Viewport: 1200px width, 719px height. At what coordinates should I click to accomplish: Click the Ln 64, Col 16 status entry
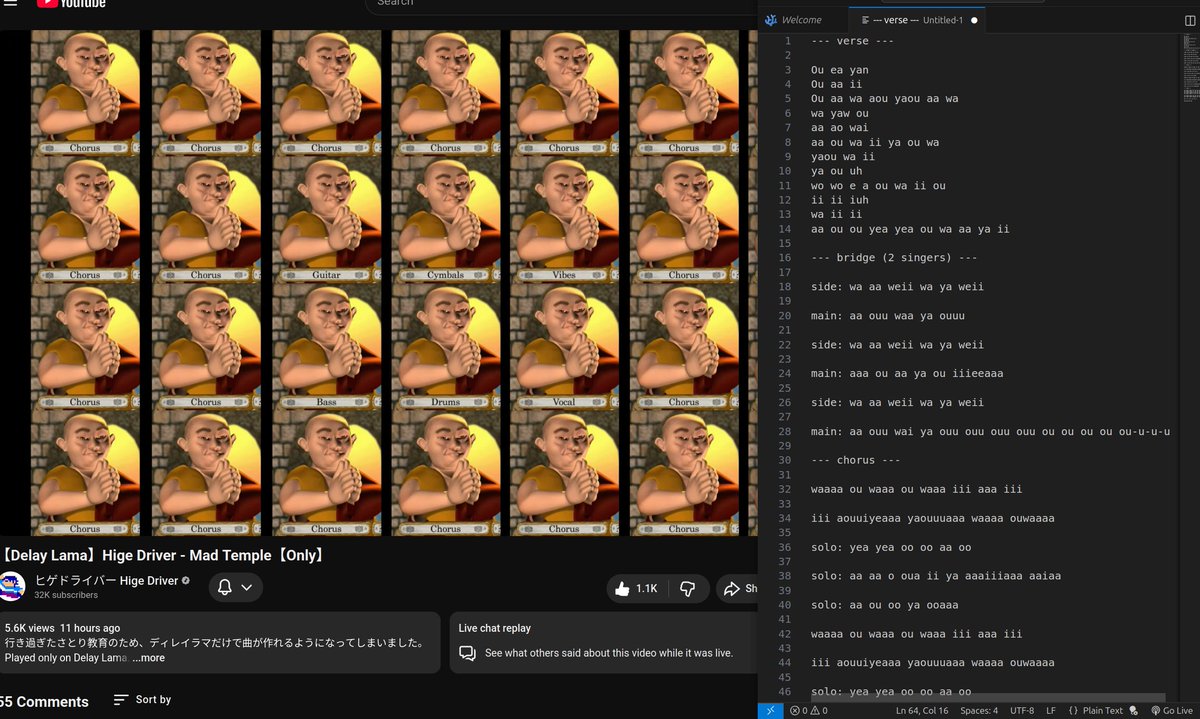922,711
